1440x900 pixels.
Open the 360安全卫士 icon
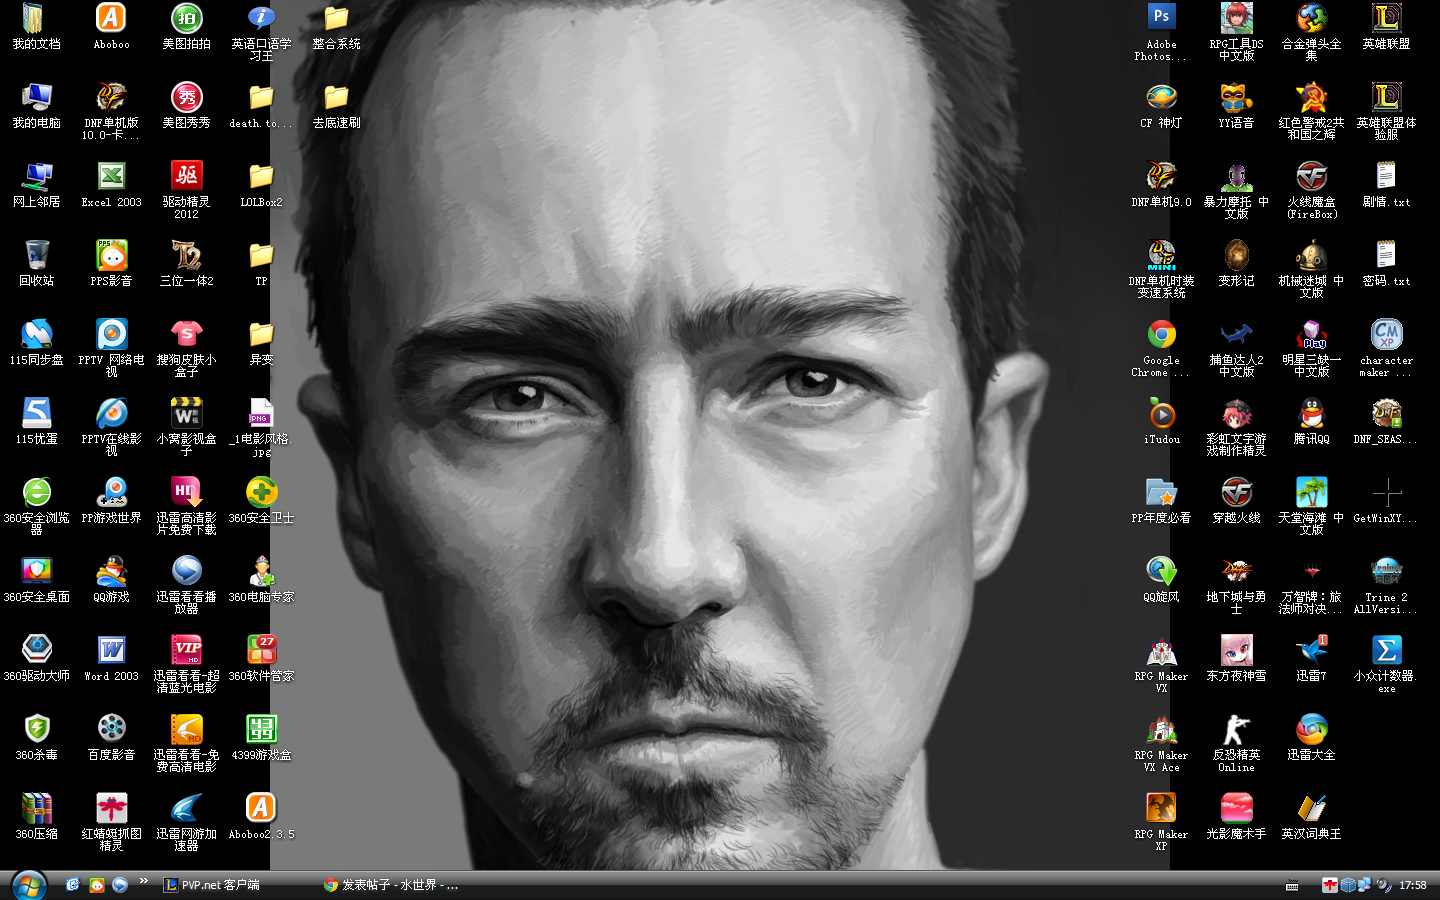point(261,500)
